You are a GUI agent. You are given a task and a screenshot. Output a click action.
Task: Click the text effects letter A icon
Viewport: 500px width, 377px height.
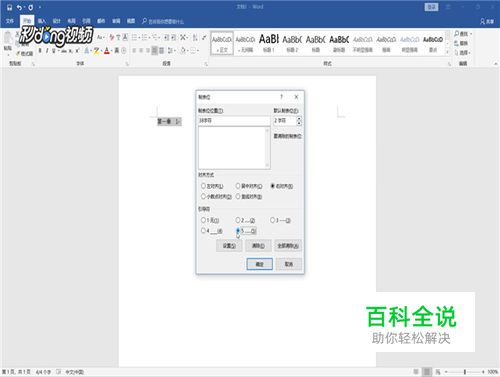87,51
